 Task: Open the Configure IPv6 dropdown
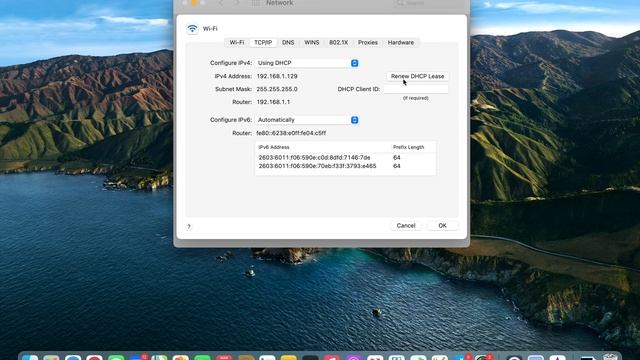coord(307,120)
